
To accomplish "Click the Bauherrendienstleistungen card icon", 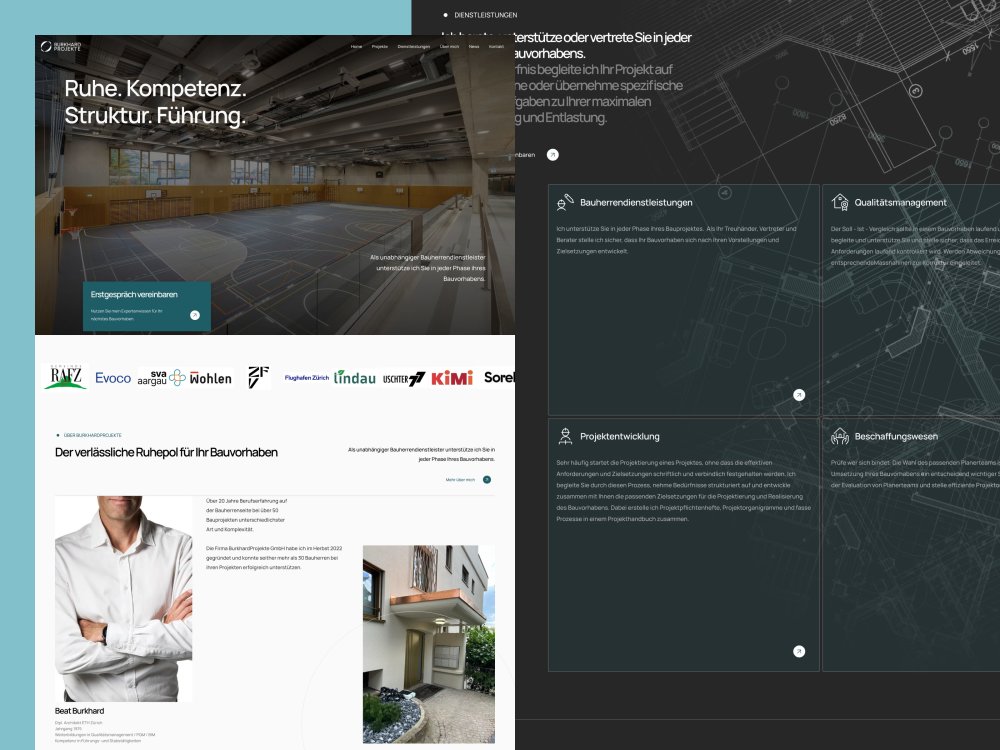I will [565, 202].
